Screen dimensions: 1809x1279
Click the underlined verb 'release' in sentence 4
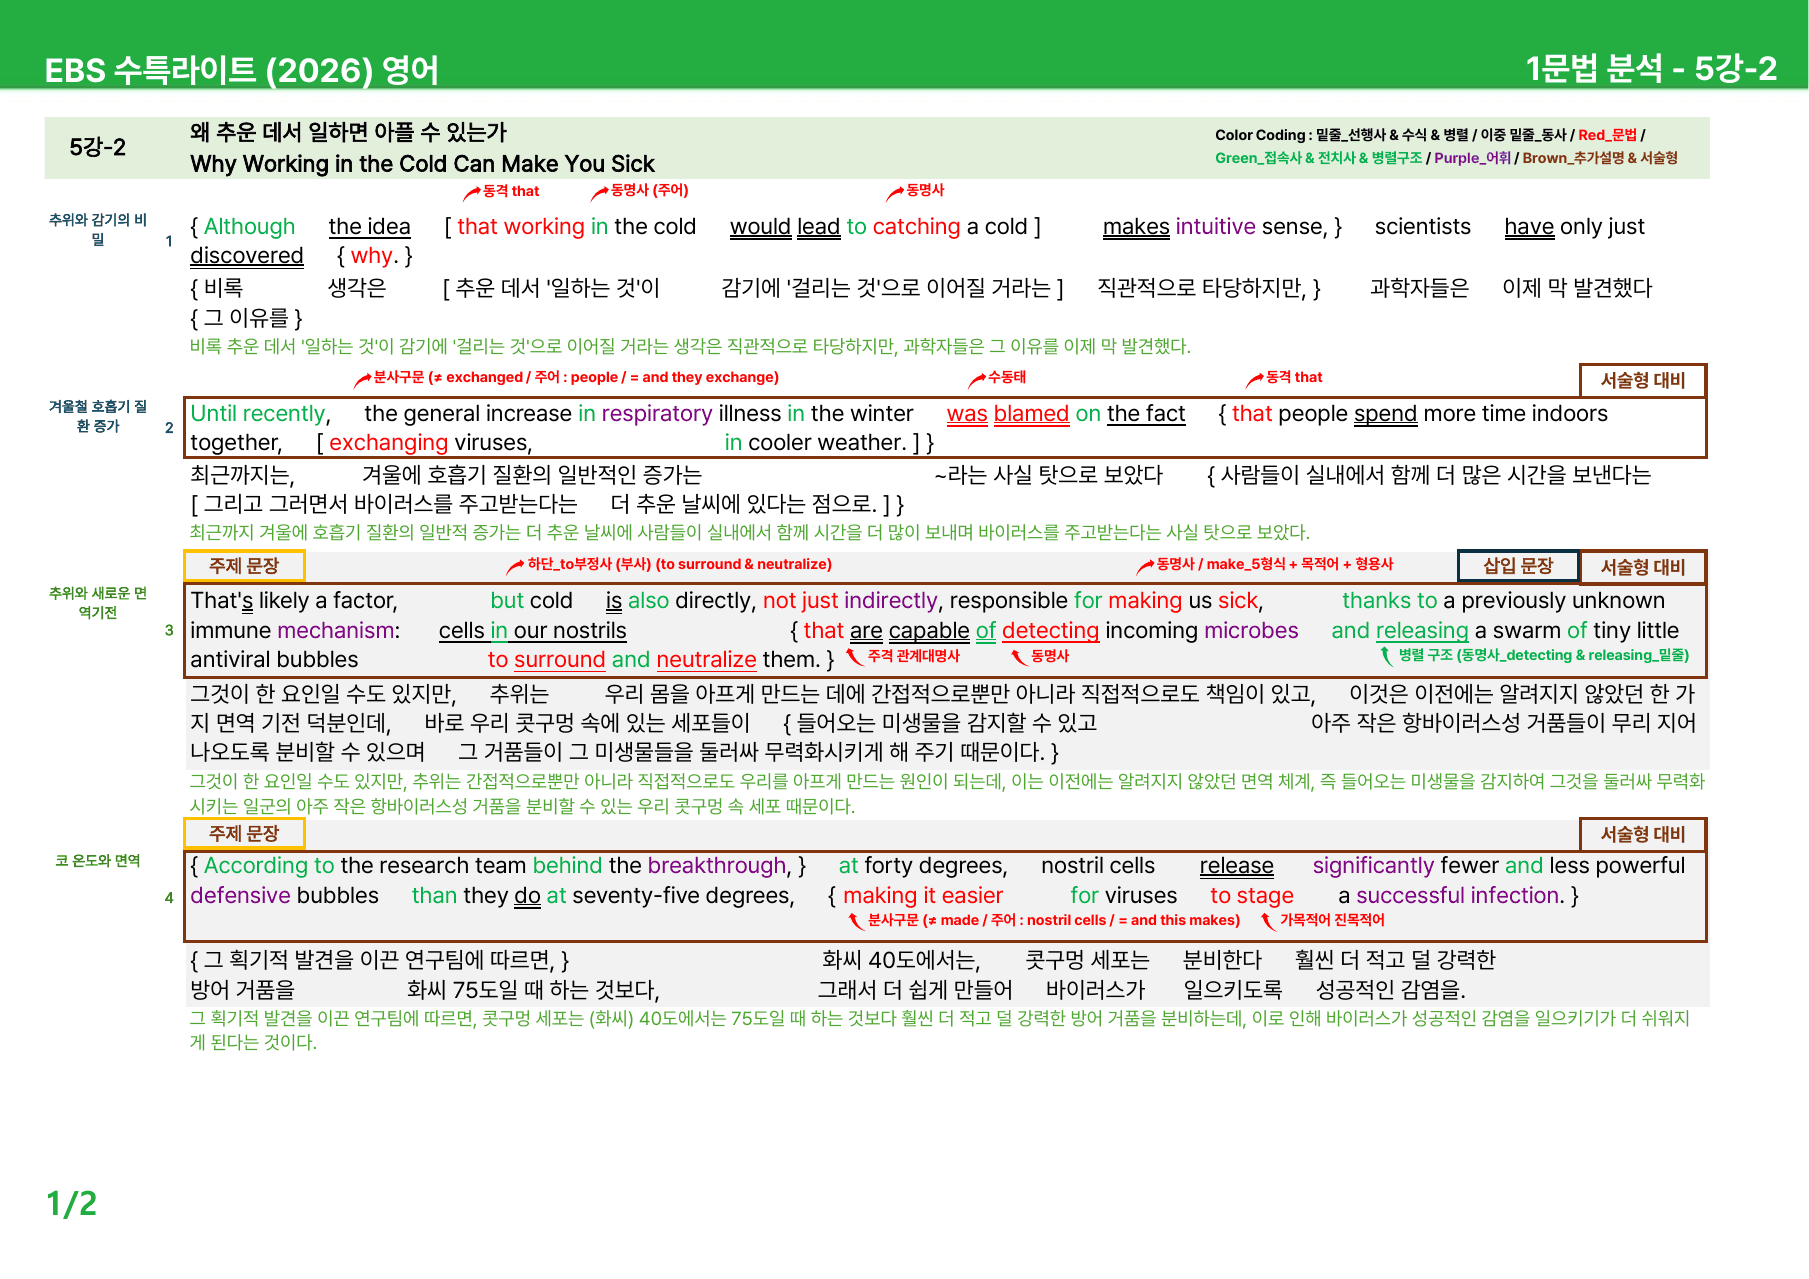(x=1236, y=866)
